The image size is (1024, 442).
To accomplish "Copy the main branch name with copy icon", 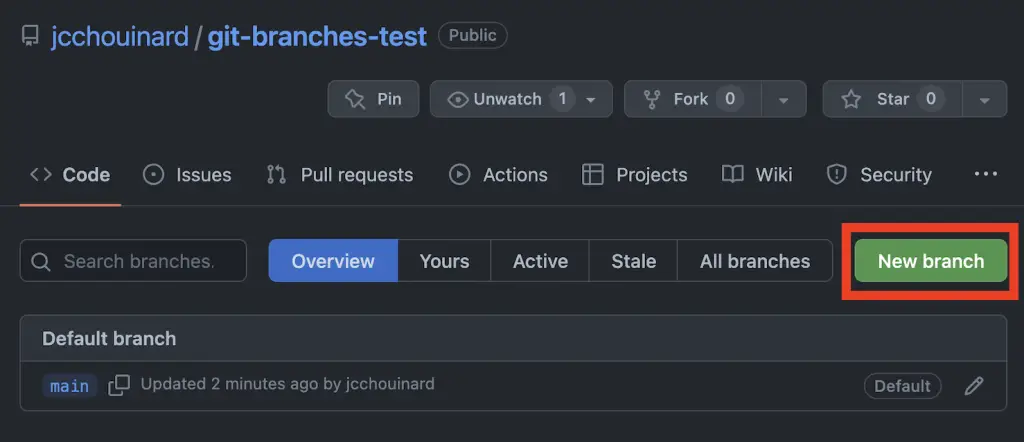I will pyautogui.click(x=119, y=385).
